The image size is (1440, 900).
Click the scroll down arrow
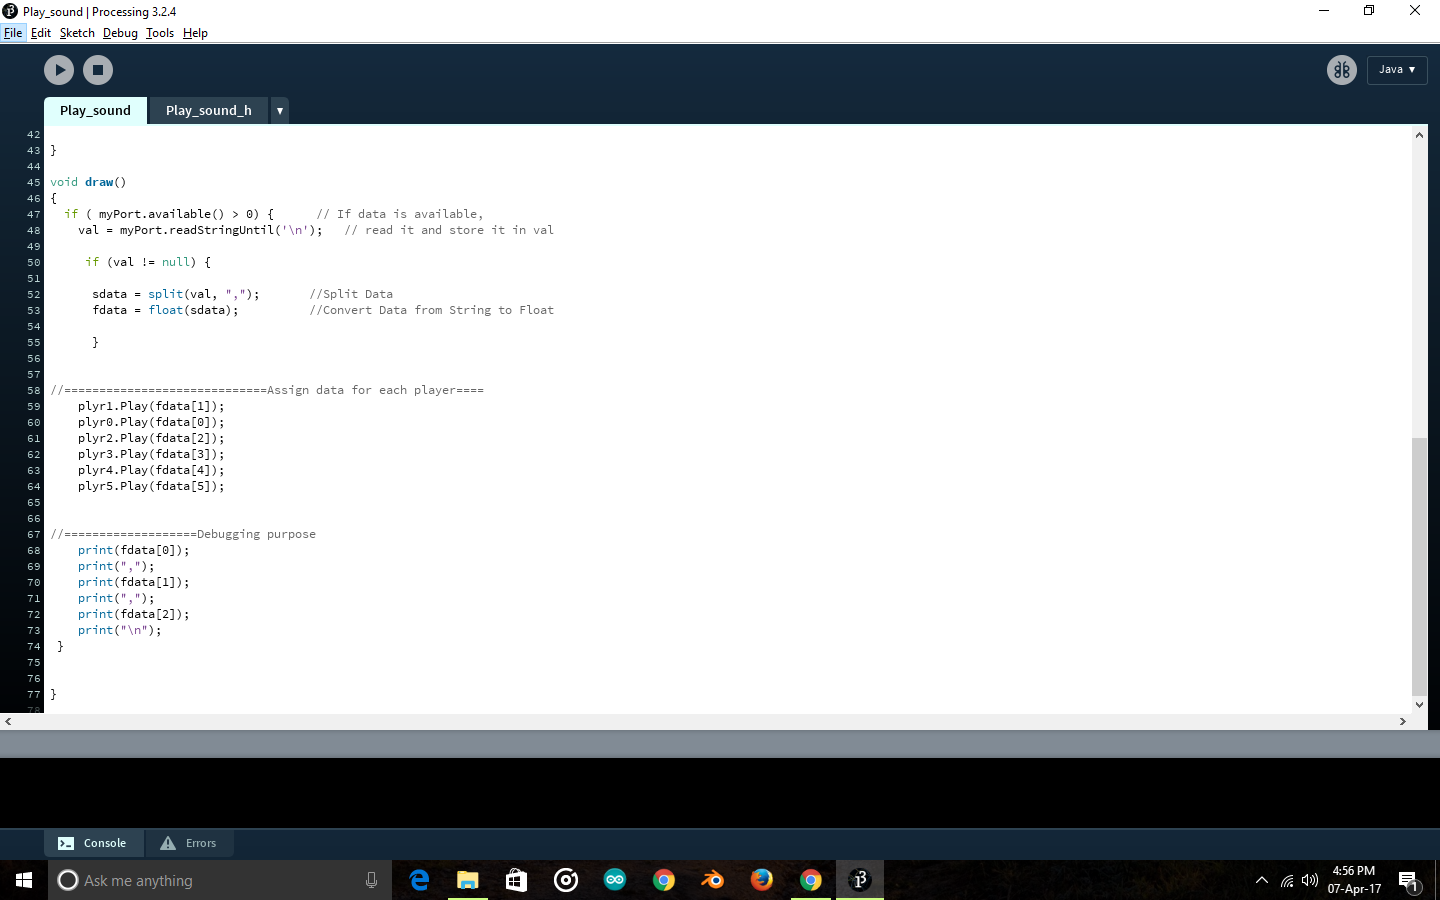(1419, 705)
